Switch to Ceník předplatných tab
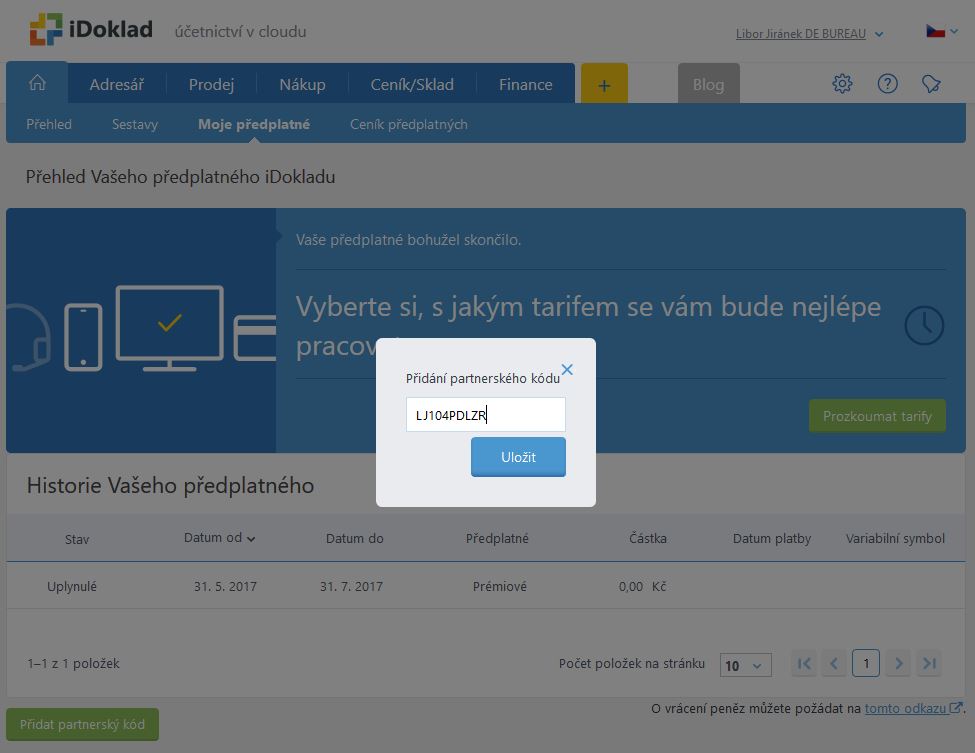The height and width of the screenshot is (753, 975). pos(408,124)
